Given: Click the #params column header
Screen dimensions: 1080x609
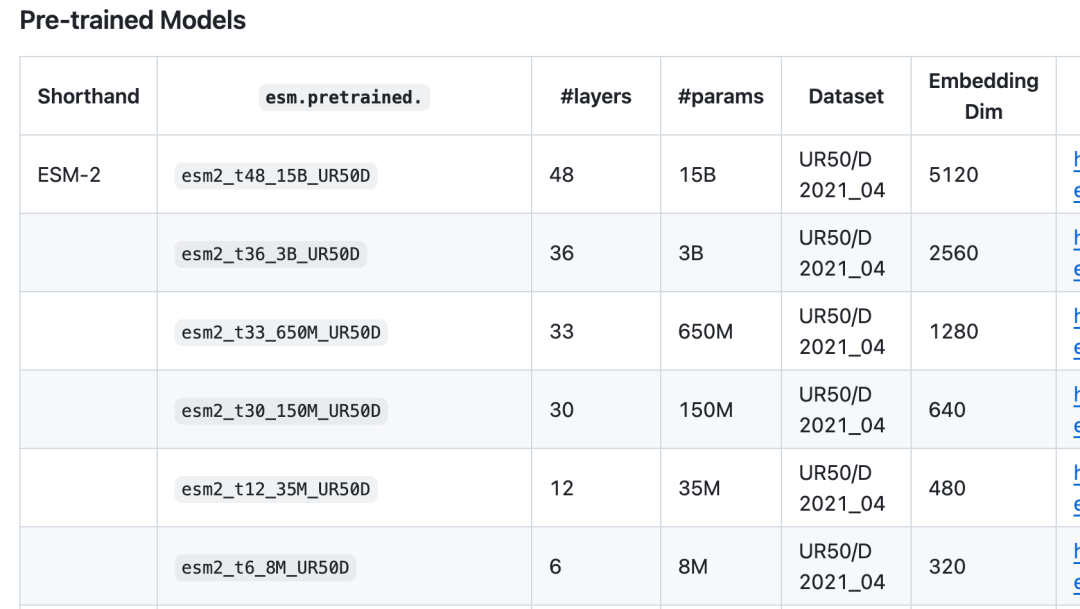Looking at the screenshot, I should [x=720, y=96].
